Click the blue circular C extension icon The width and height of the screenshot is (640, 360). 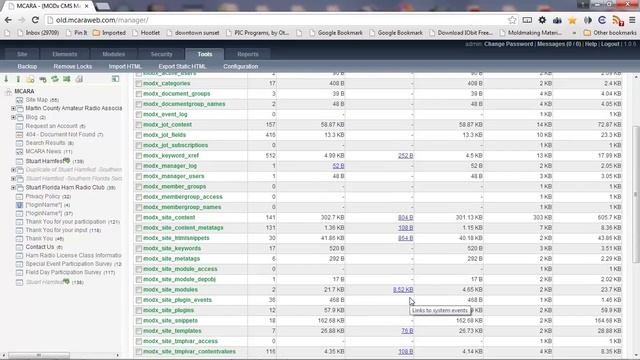tap(602, 20)
